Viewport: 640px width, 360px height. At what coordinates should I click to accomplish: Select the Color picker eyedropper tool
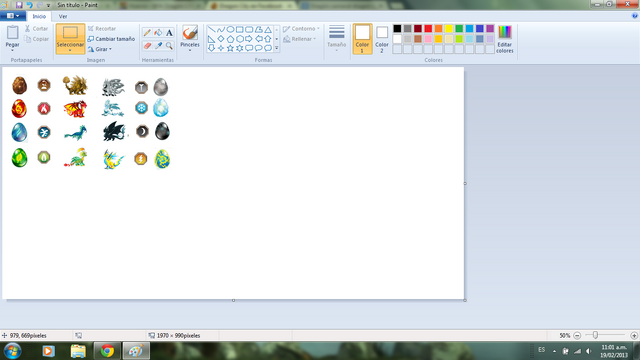[158, 46]
